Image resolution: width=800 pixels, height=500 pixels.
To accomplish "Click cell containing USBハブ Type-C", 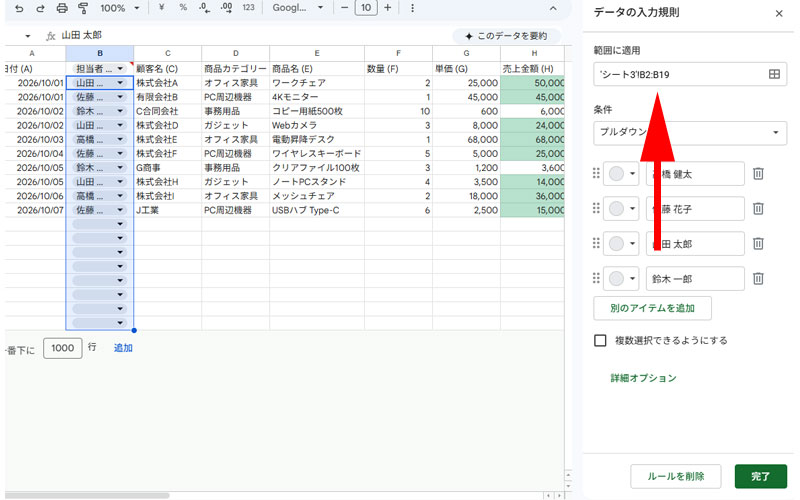I will (317, 210).
